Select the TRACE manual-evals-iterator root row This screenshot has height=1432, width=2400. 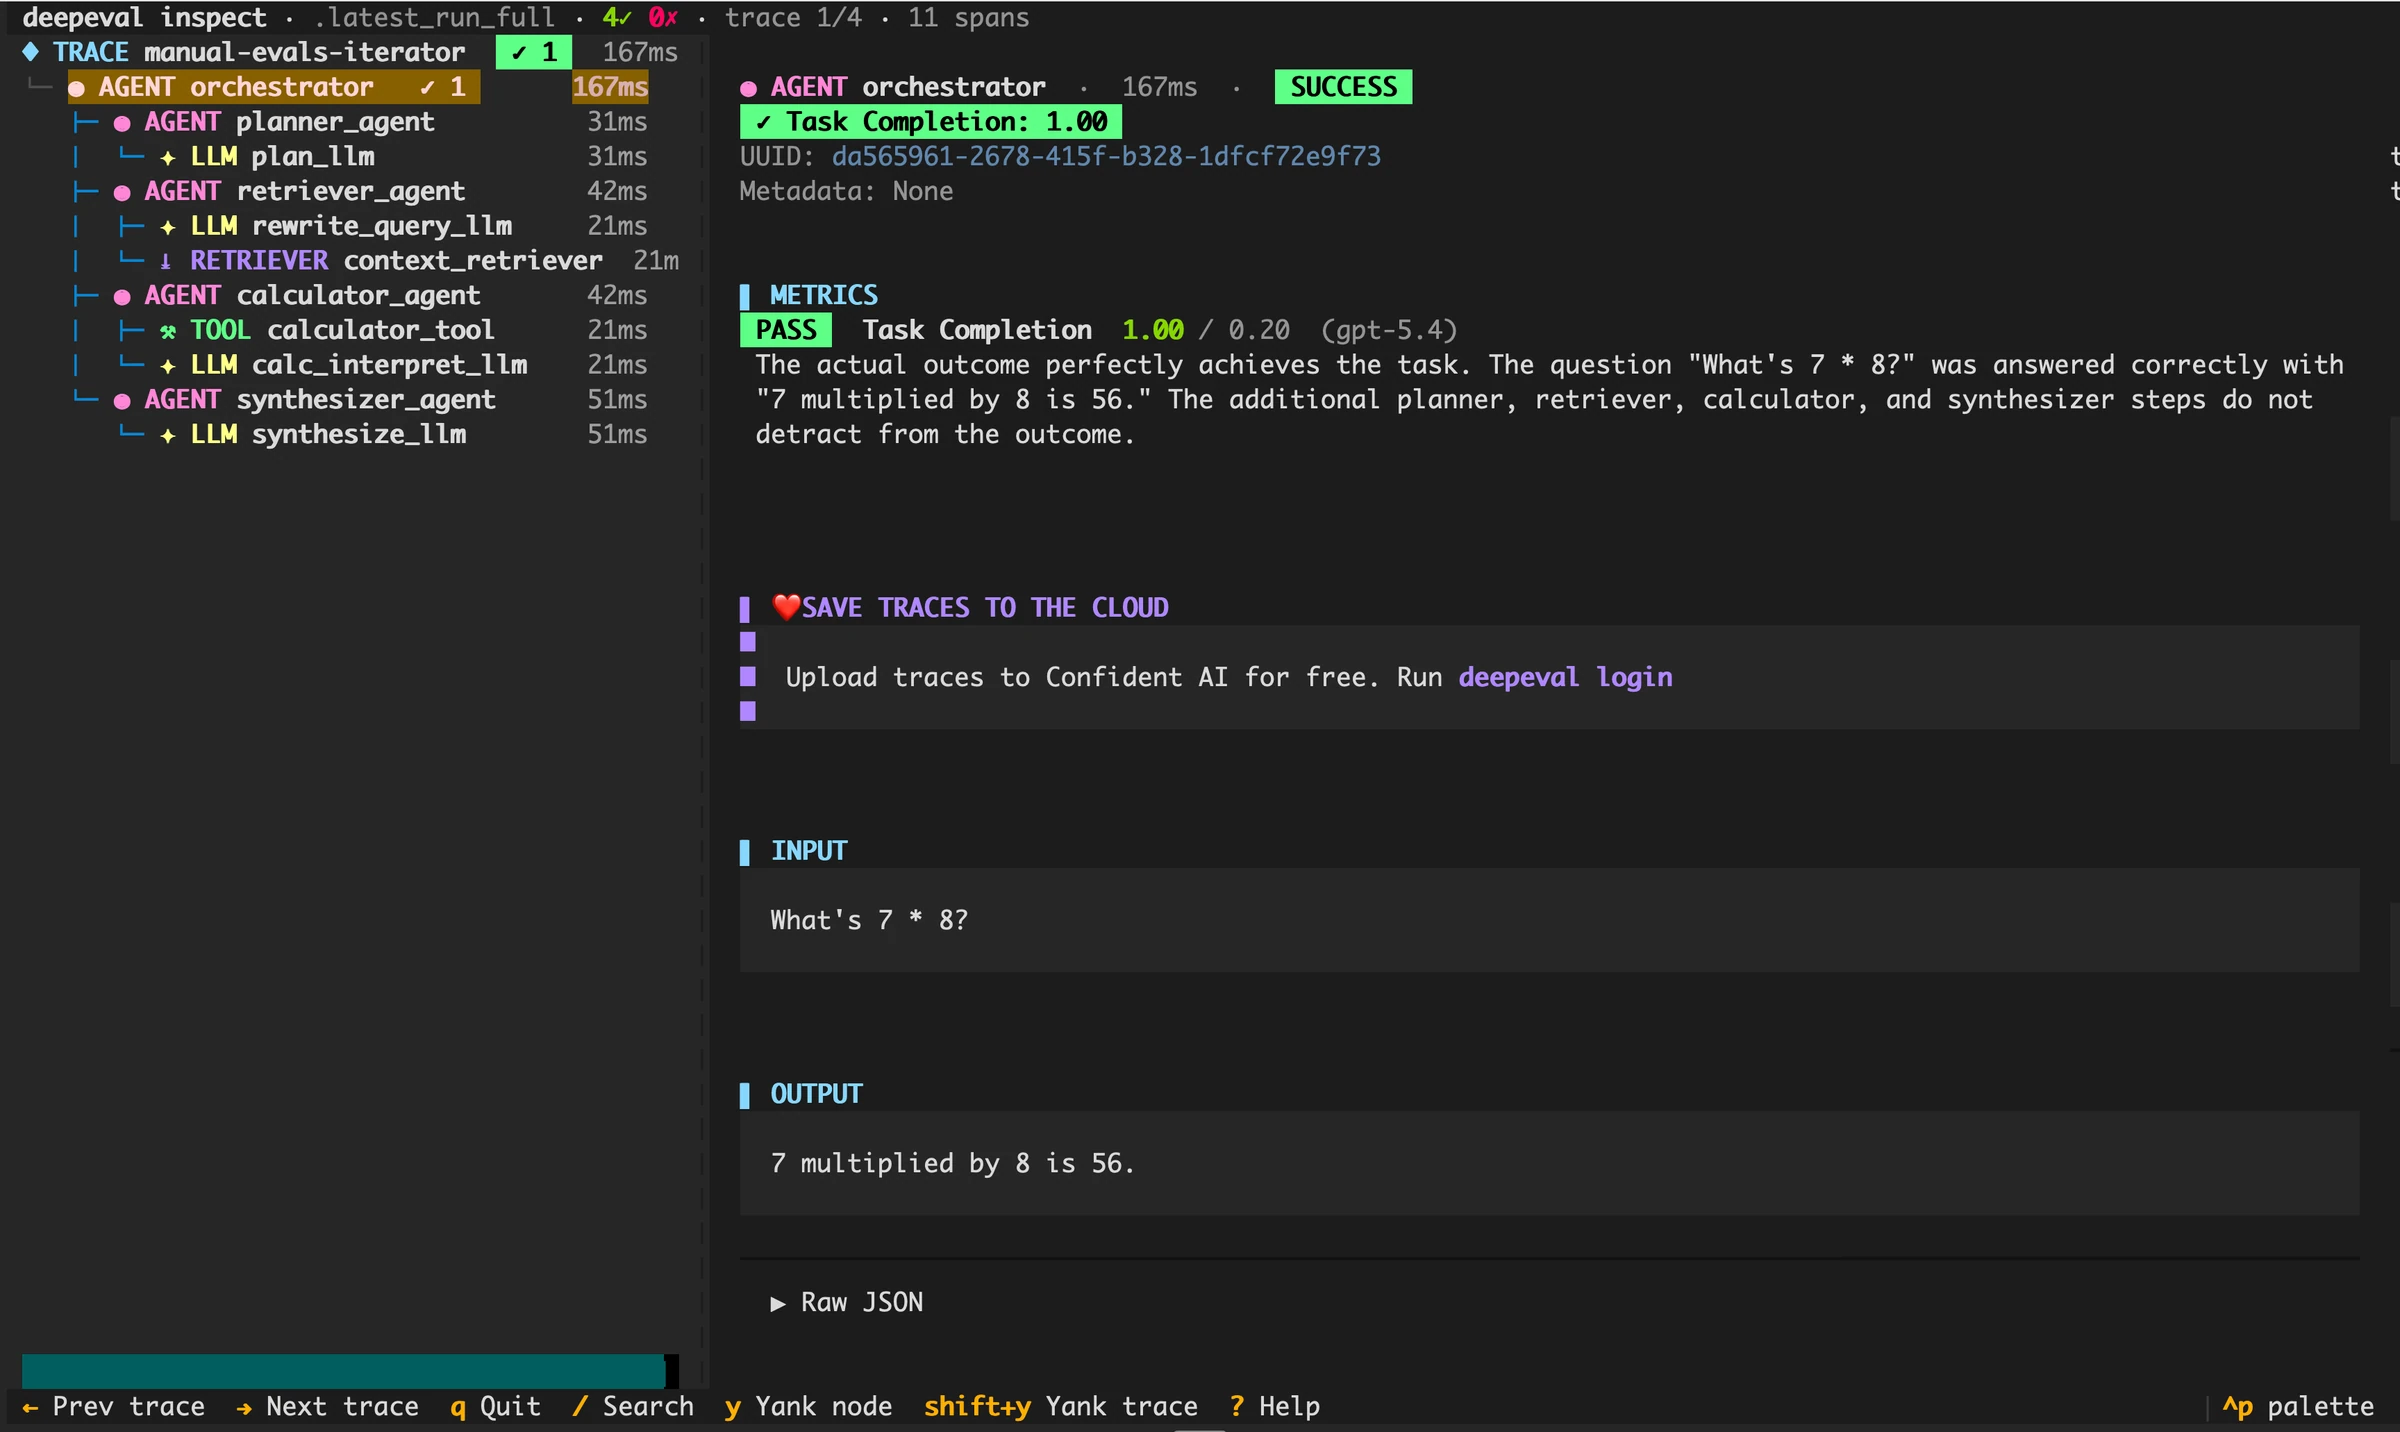tap(350, 52)
